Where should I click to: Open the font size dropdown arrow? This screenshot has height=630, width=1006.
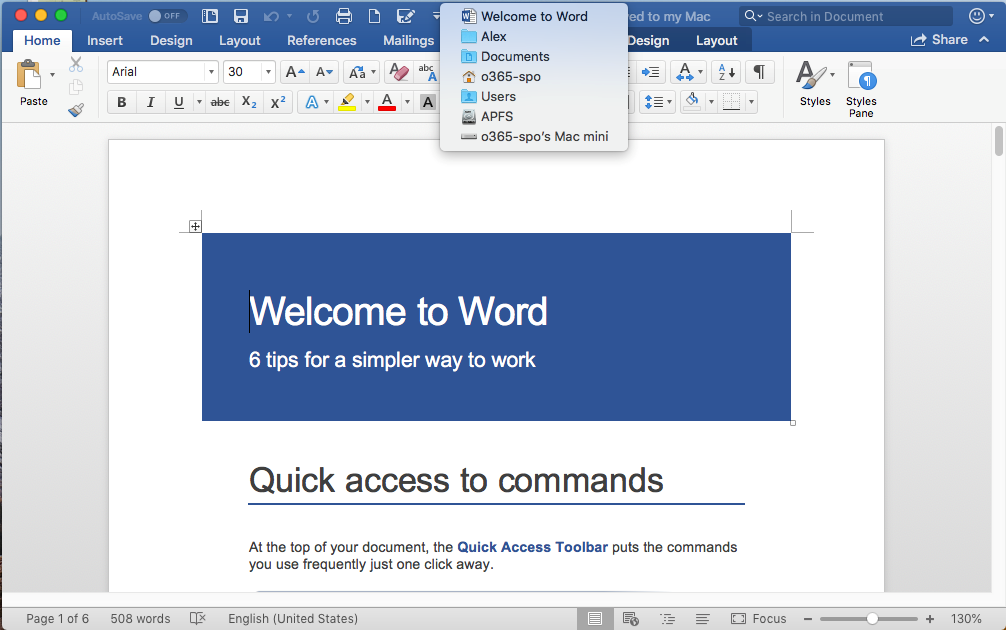coord(268,72)
